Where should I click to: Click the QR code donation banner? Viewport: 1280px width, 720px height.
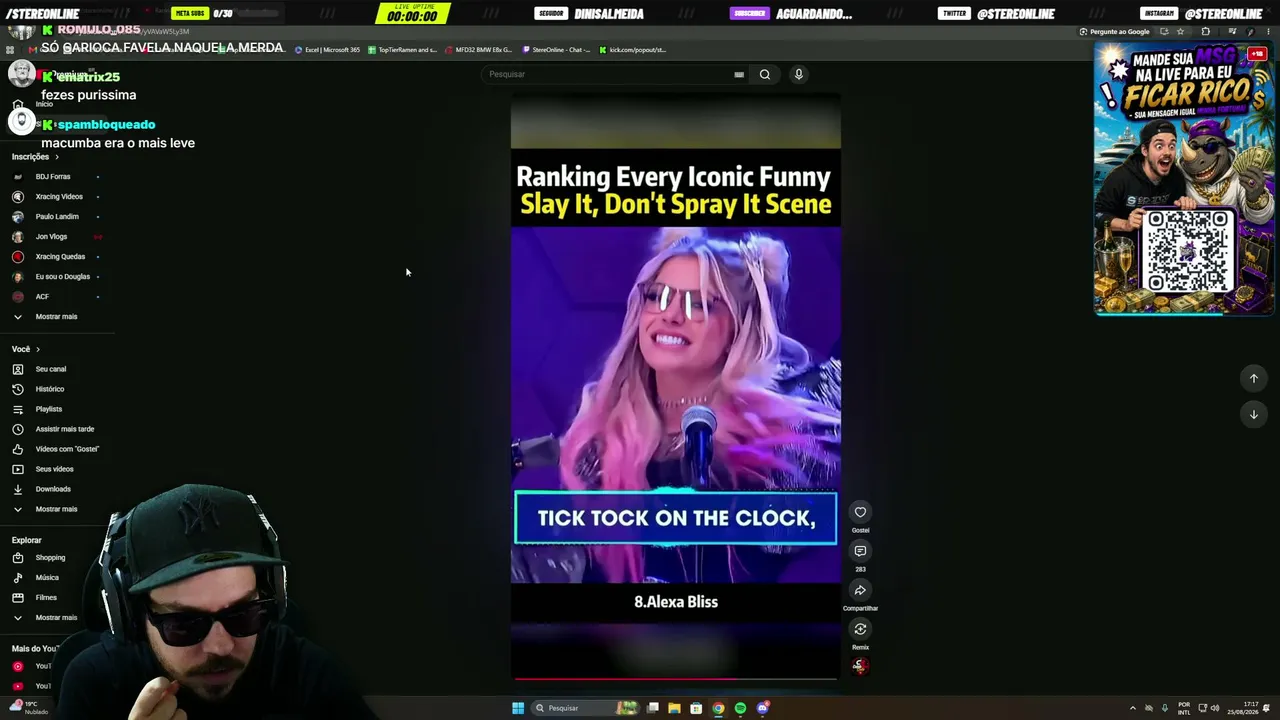pos(1184,180)
